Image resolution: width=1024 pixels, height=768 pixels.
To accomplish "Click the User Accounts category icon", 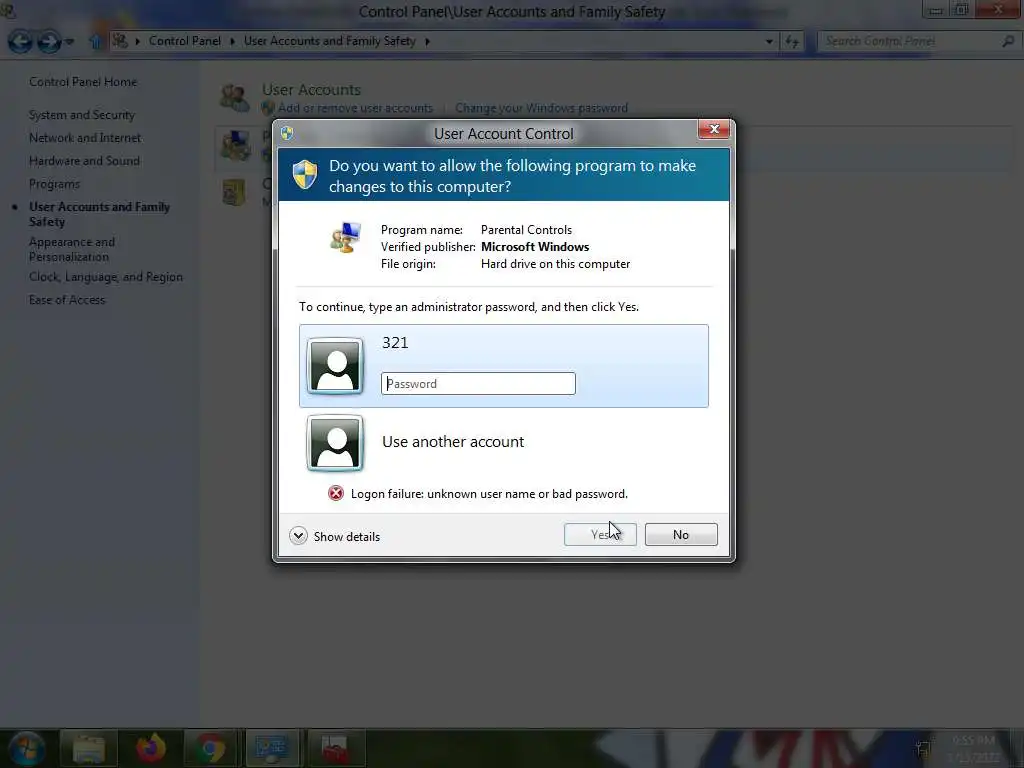I will coord(234,98).
